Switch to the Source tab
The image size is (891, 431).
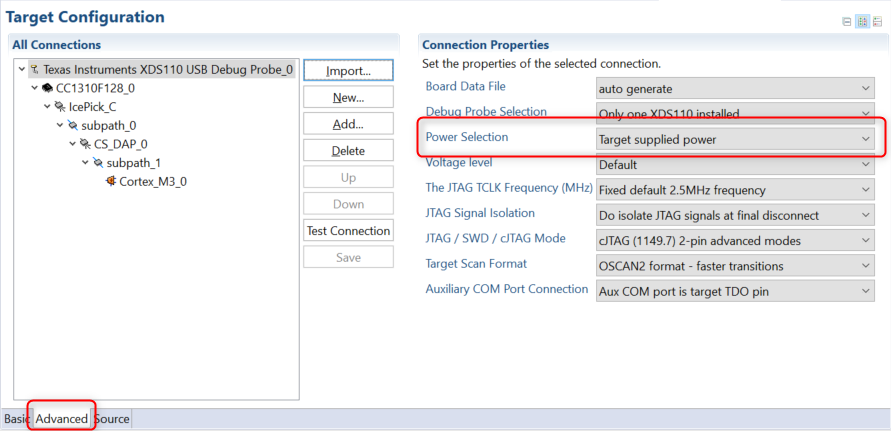pos(111,419)
